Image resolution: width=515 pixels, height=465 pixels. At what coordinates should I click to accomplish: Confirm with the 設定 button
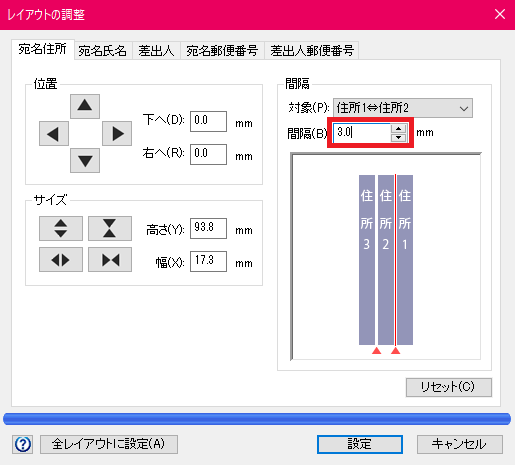(x=360, y=444)
